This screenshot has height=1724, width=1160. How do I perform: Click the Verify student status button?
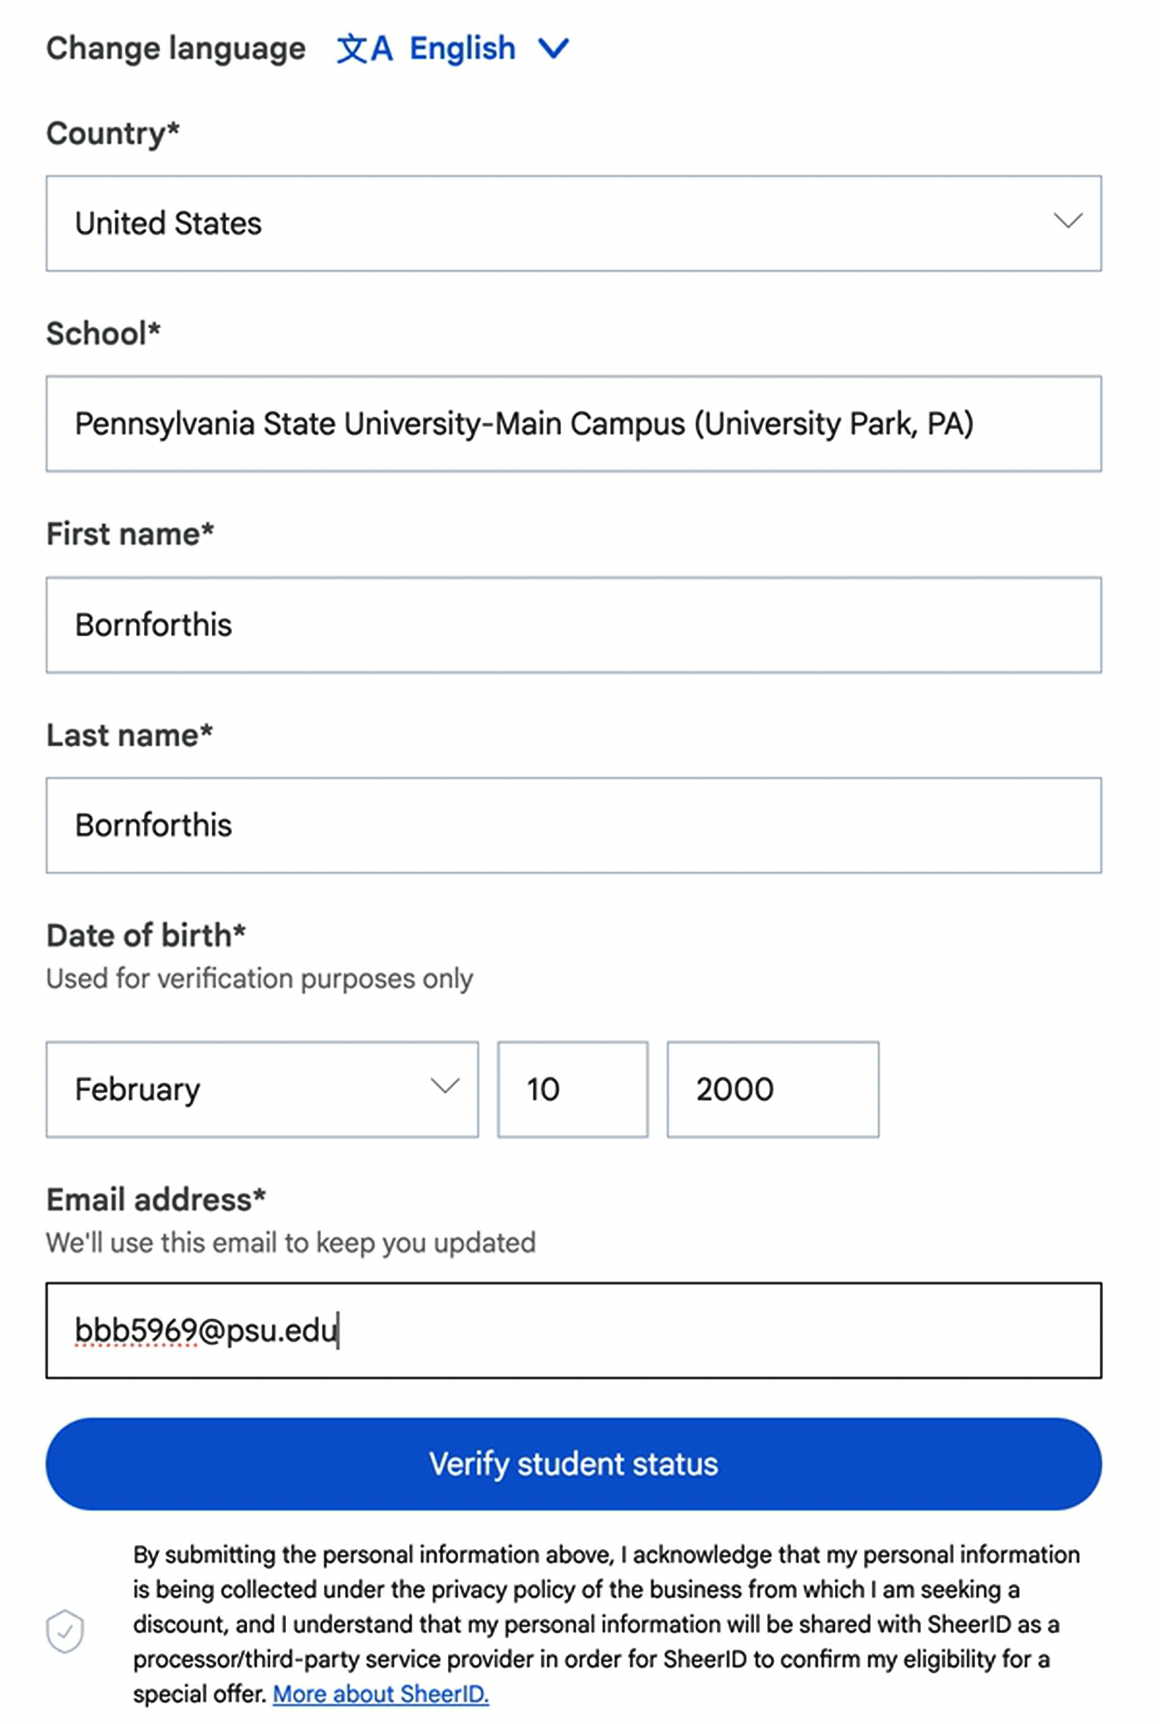point(573,1463)
